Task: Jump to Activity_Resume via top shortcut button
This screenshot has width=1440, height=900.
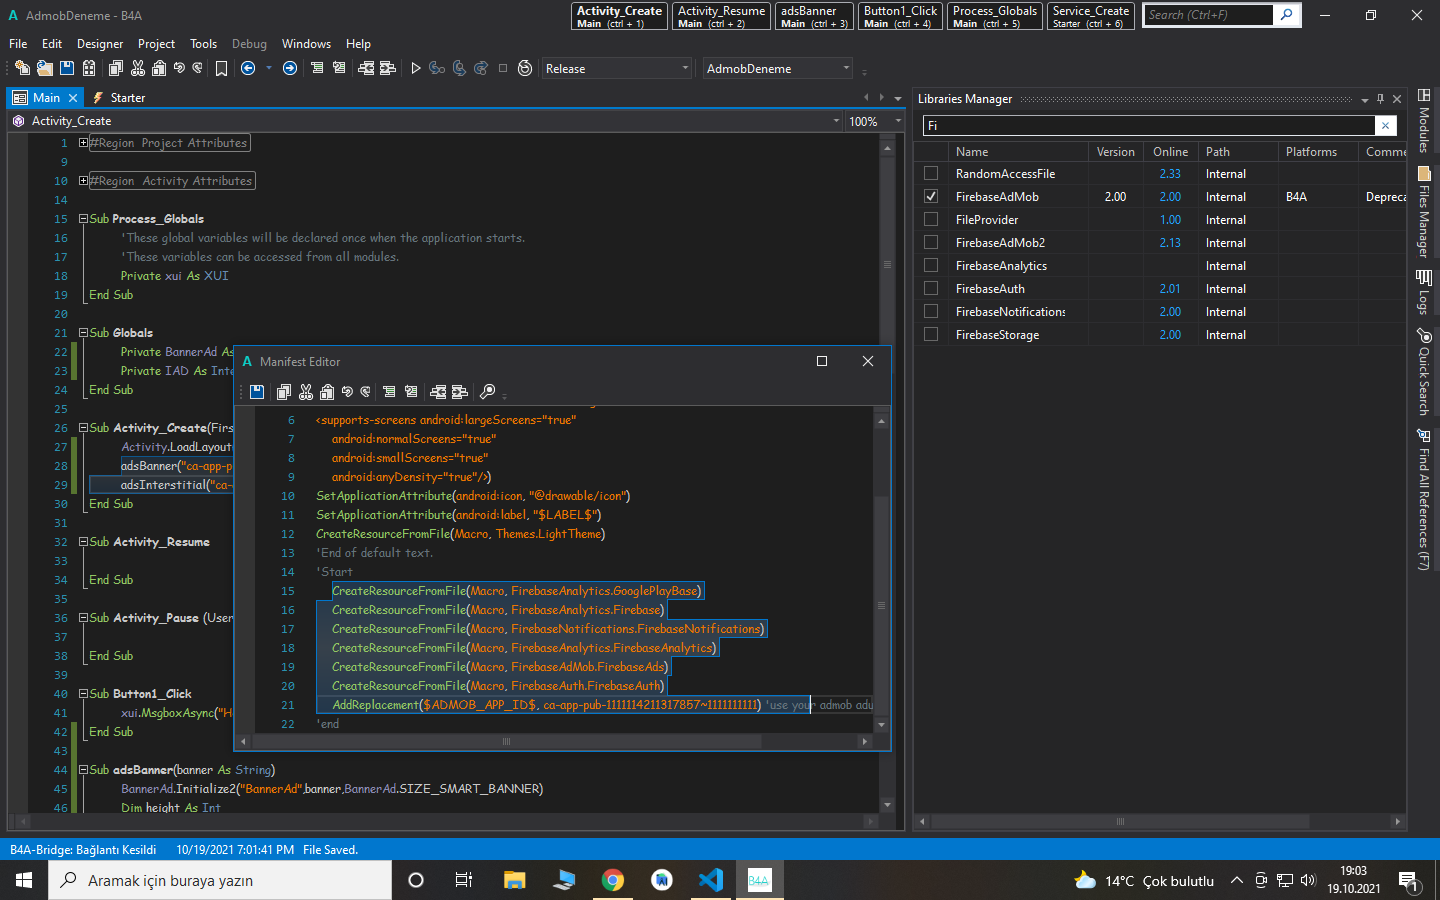Action: 721,16
